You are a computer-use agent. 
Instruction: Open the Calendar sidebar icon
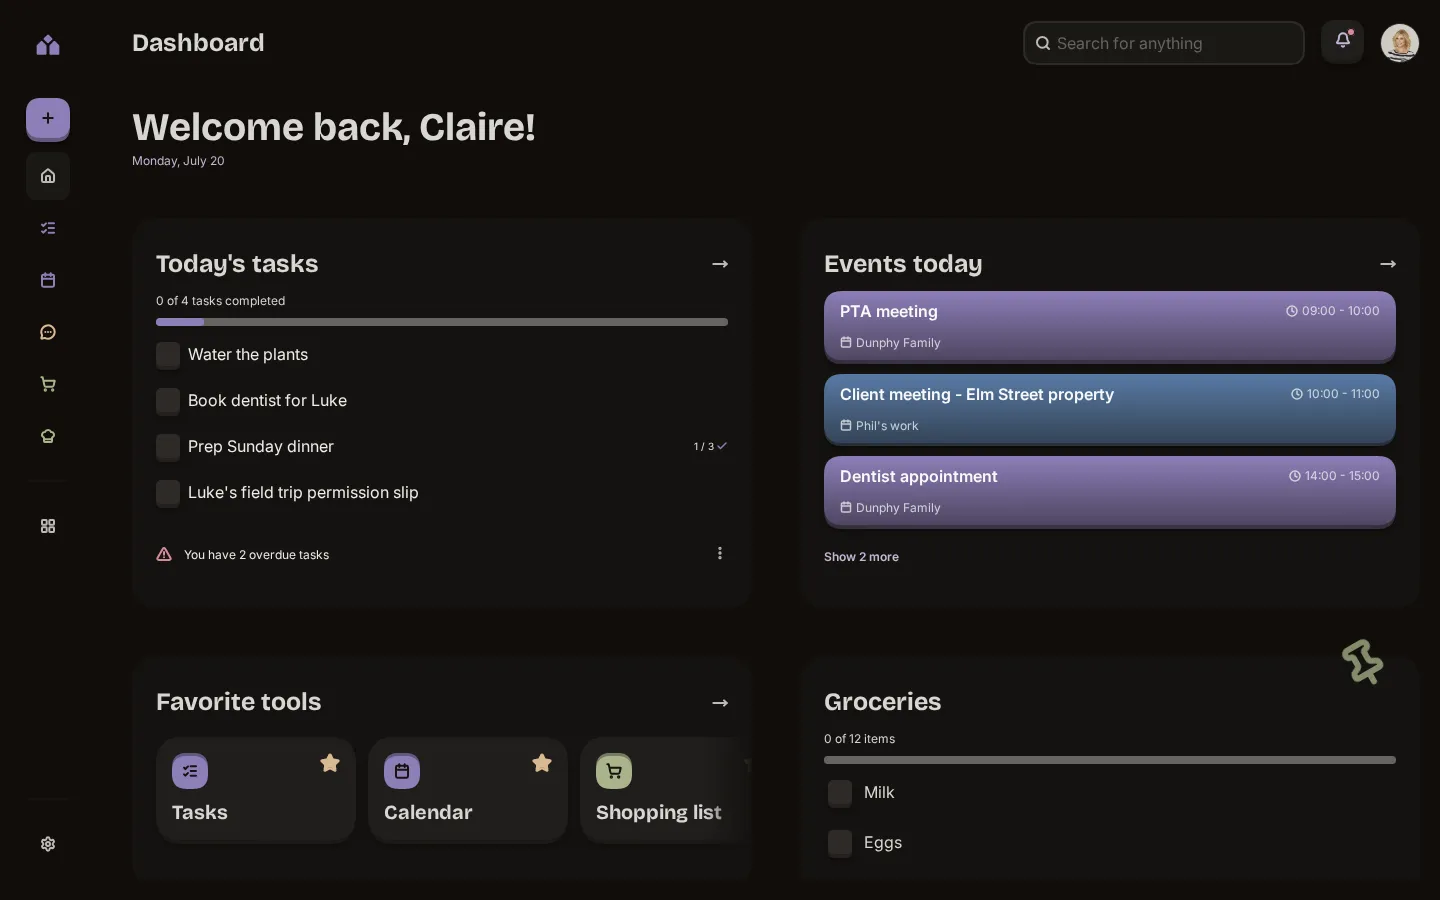click(48, 280)
